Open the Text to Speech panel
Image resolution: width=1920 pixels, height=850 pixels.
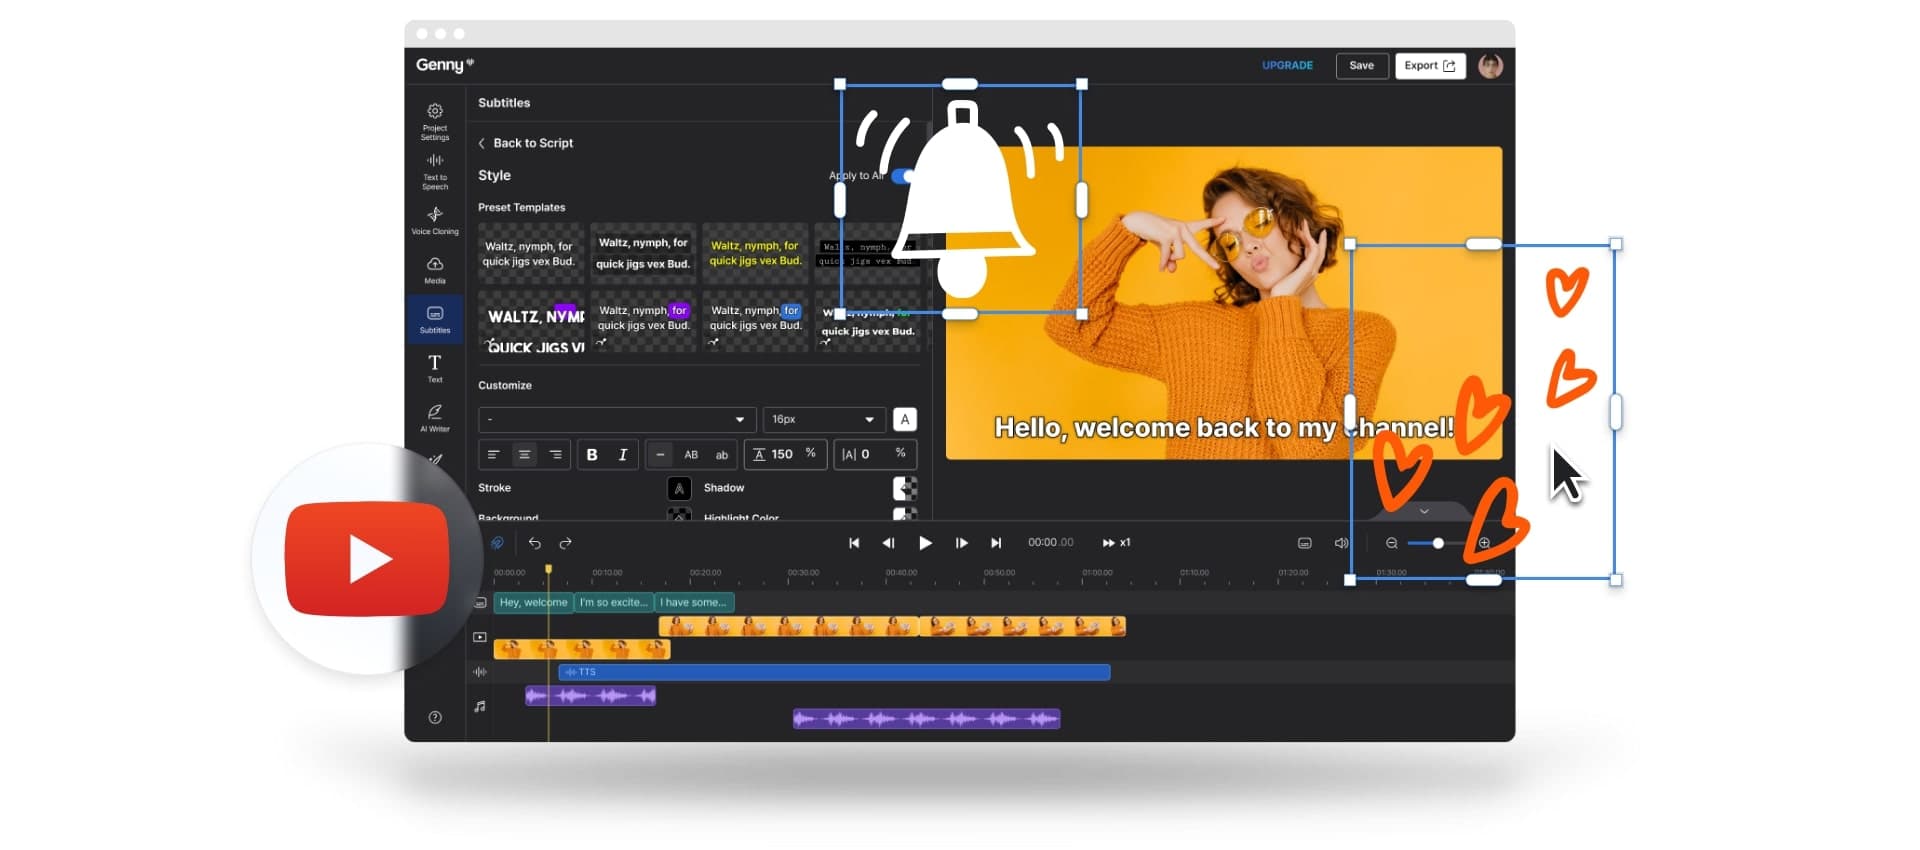tap(435, 171)
